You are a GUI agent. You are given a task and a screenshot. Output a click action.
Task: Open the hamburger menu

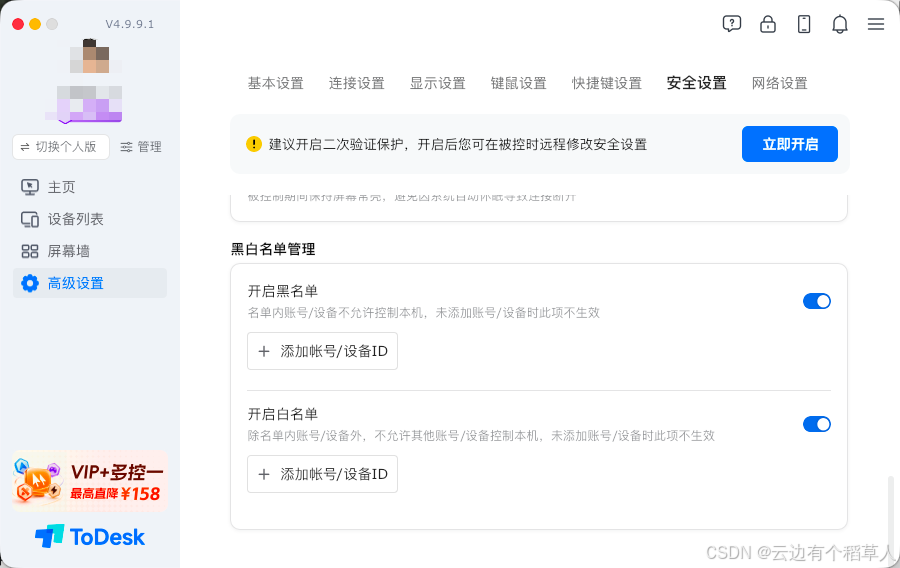(x=876, y=24)
